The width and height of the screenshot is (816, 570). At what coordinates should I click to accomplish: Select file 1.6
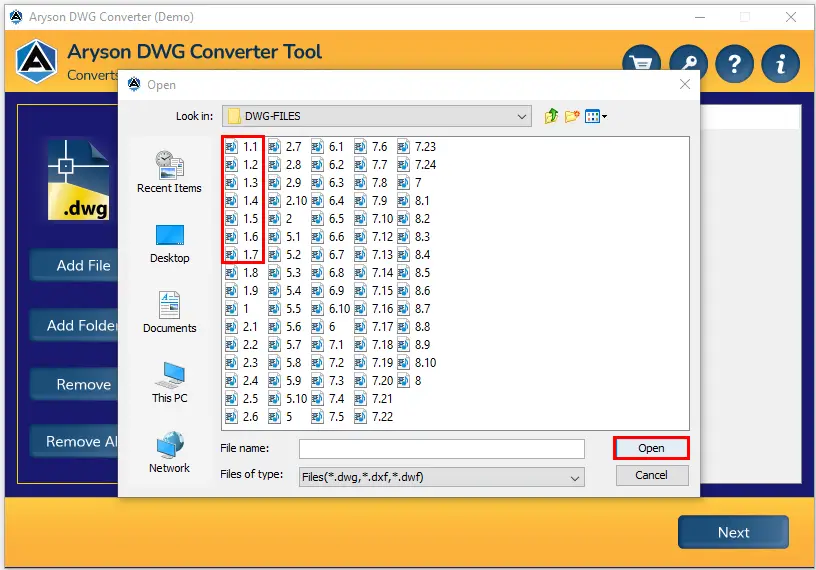tap(242, 237)
